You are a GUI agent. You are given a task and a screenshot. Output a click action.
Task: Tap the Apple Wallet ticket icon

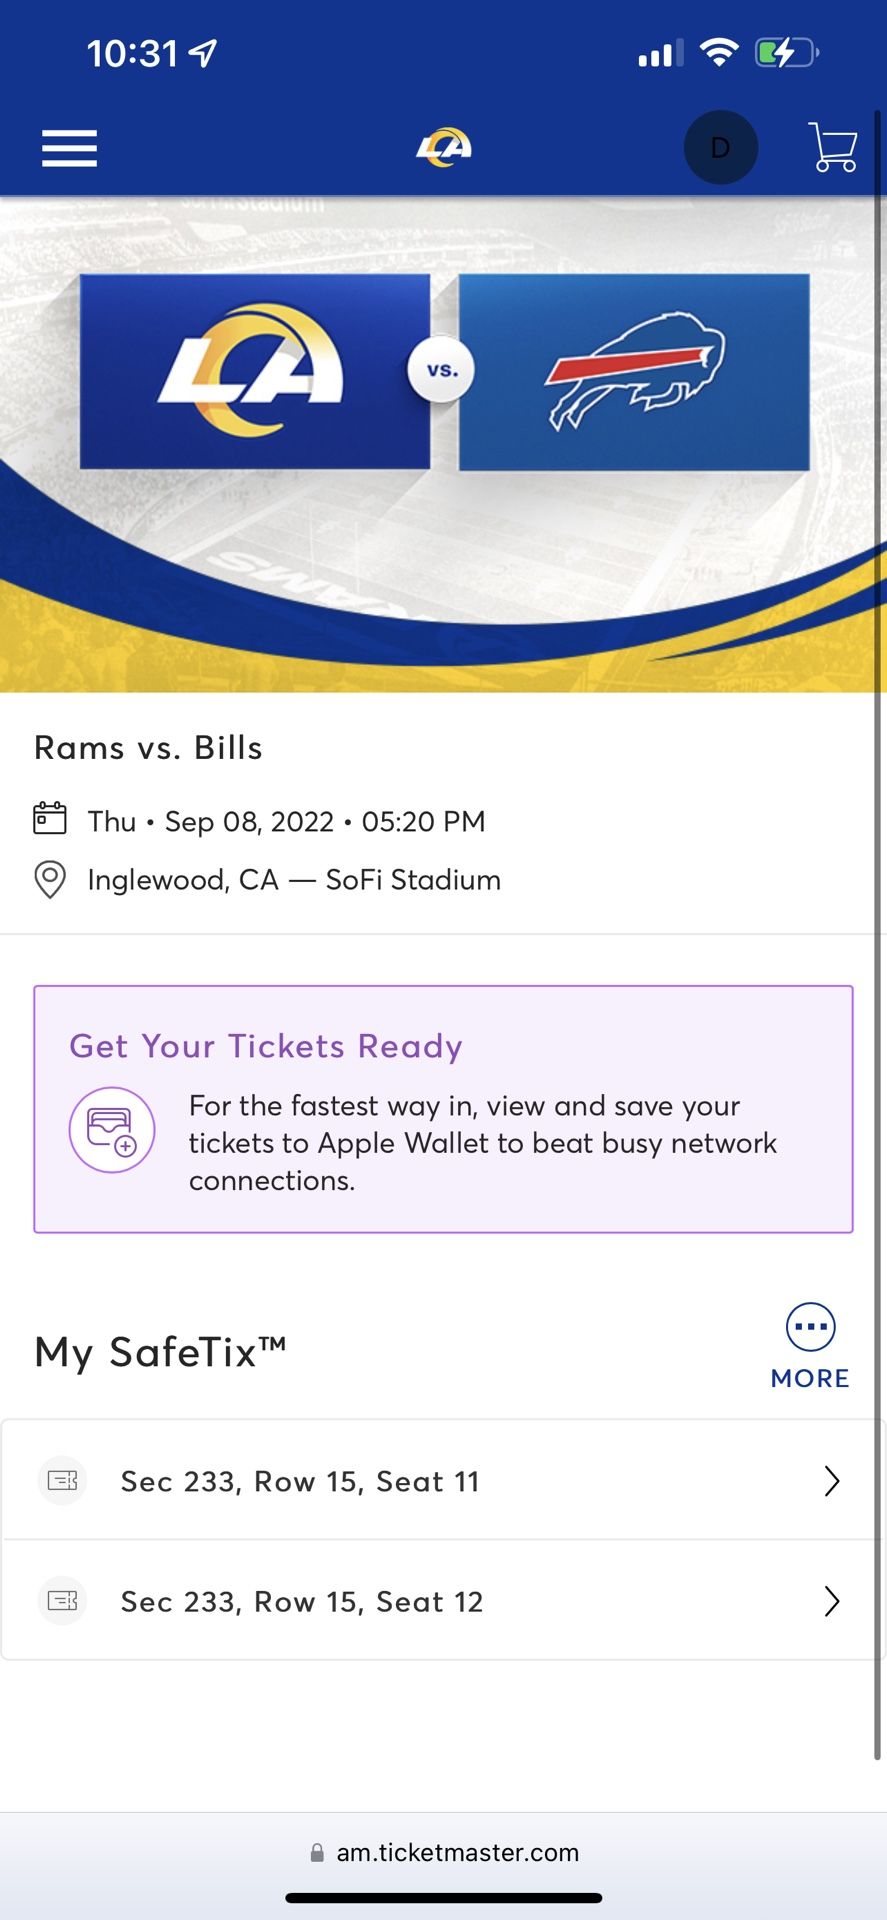click(111, 1130)
